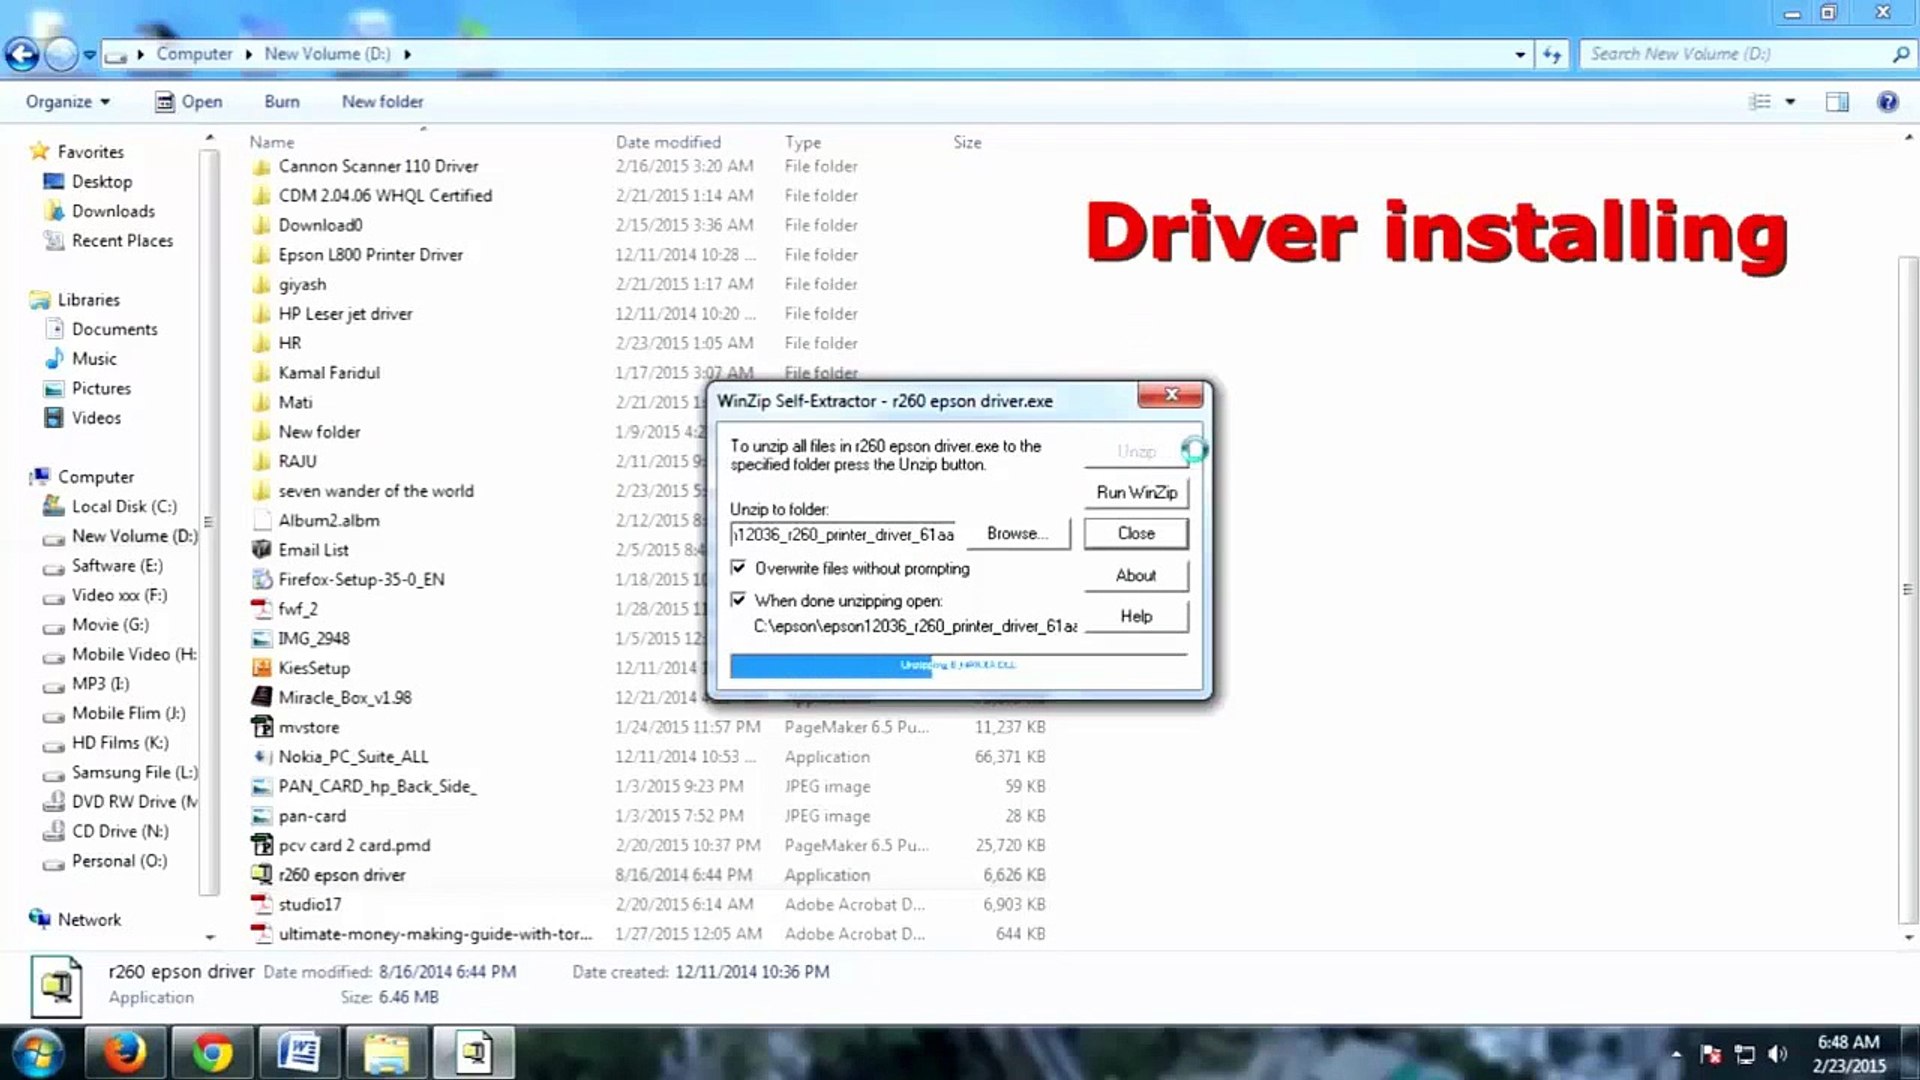Click the Burn toolbar item
Screen dimensions: 1920x1080
click(281, 102)
